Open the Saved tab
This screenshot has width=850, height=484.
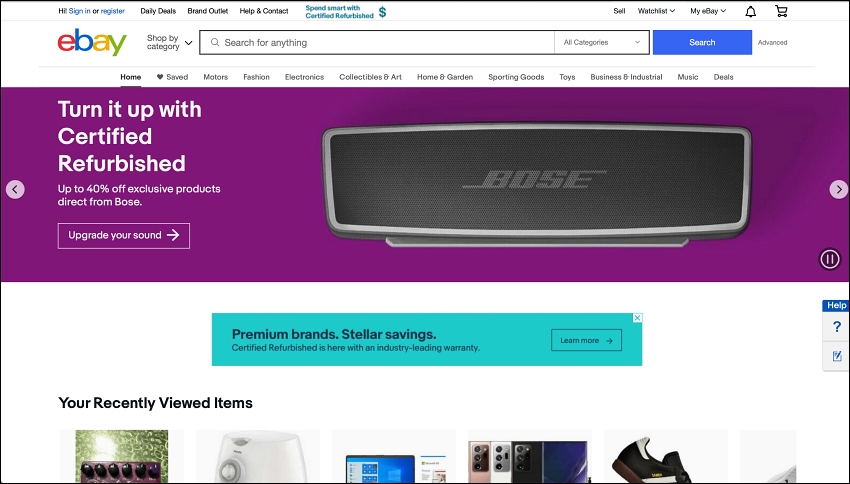click(172, 77)
